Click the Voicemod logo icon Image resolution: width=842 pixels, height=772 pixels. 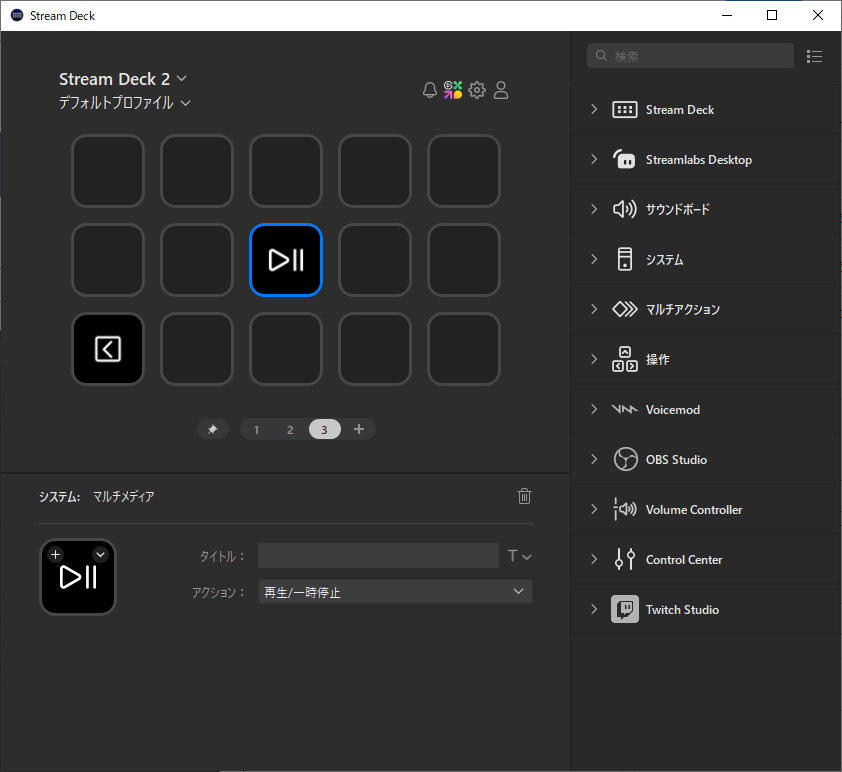[x=625, y=410]
